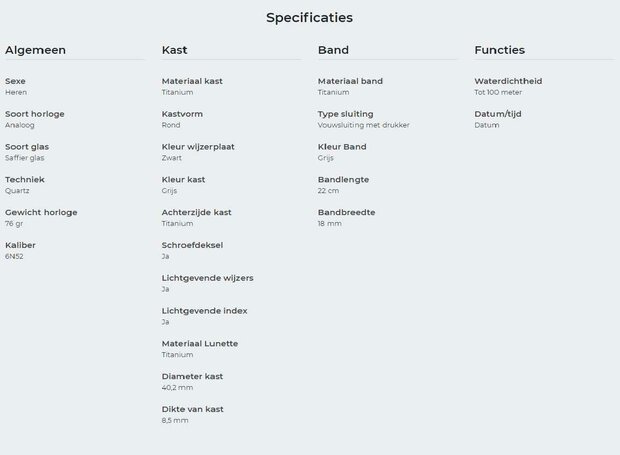Click the Sexe label
Screen dimensions: 620x455
click(x=15, y=81)
